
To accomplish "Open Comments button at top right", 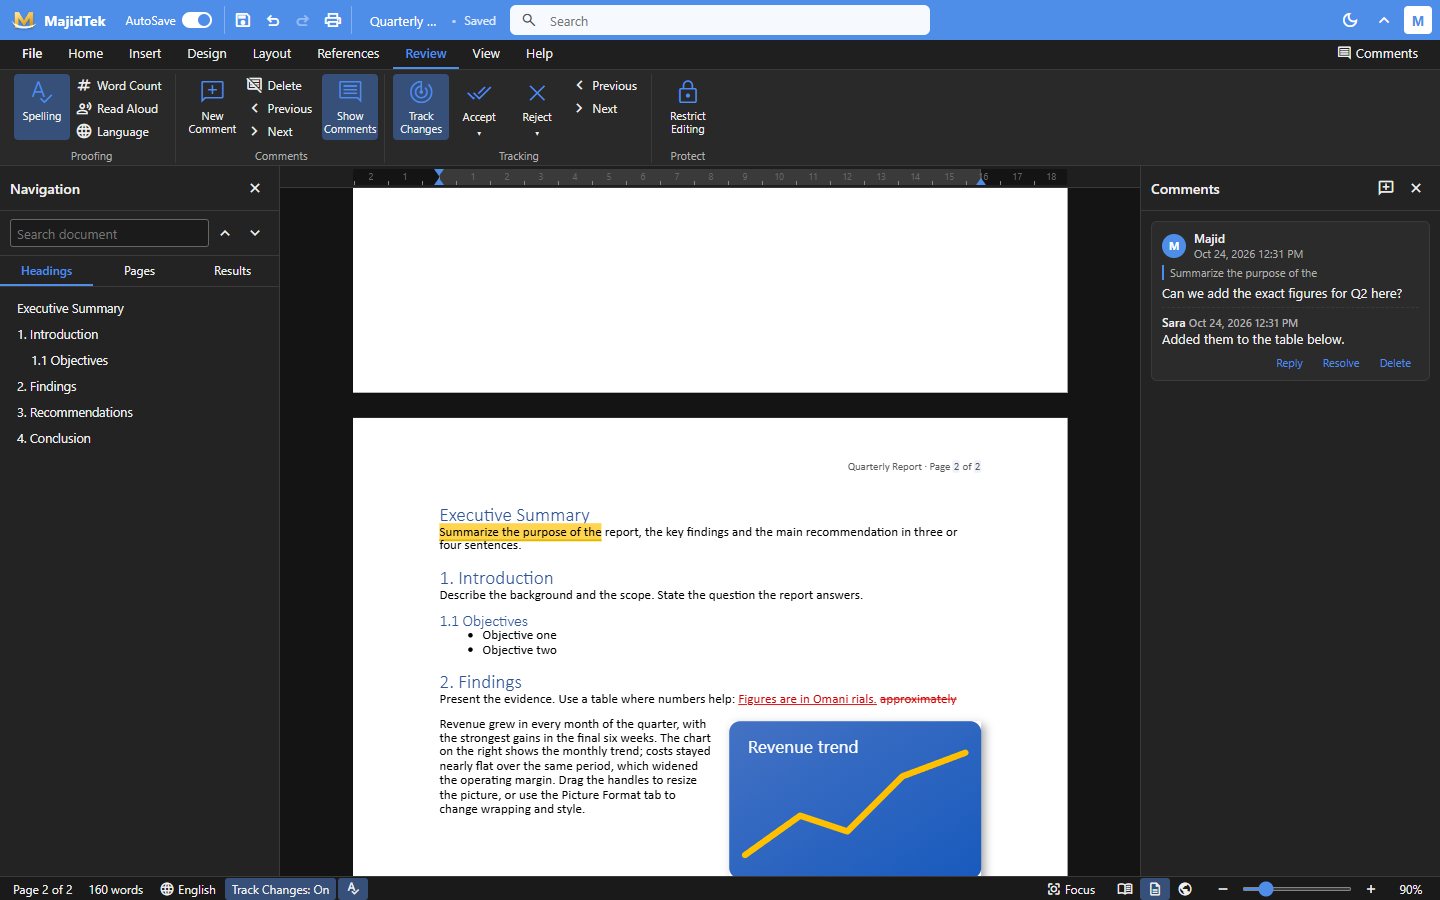I will [1378, 54].
